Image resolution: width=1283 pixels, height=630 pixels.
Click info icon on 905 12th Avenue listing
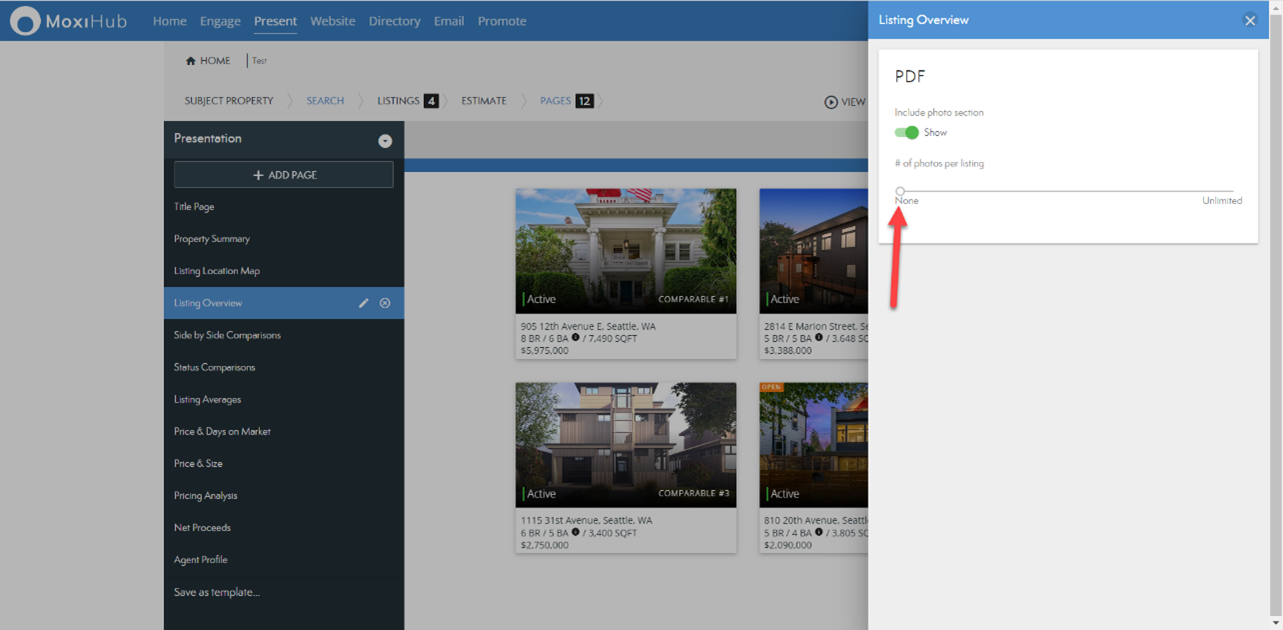click(576, 338)
